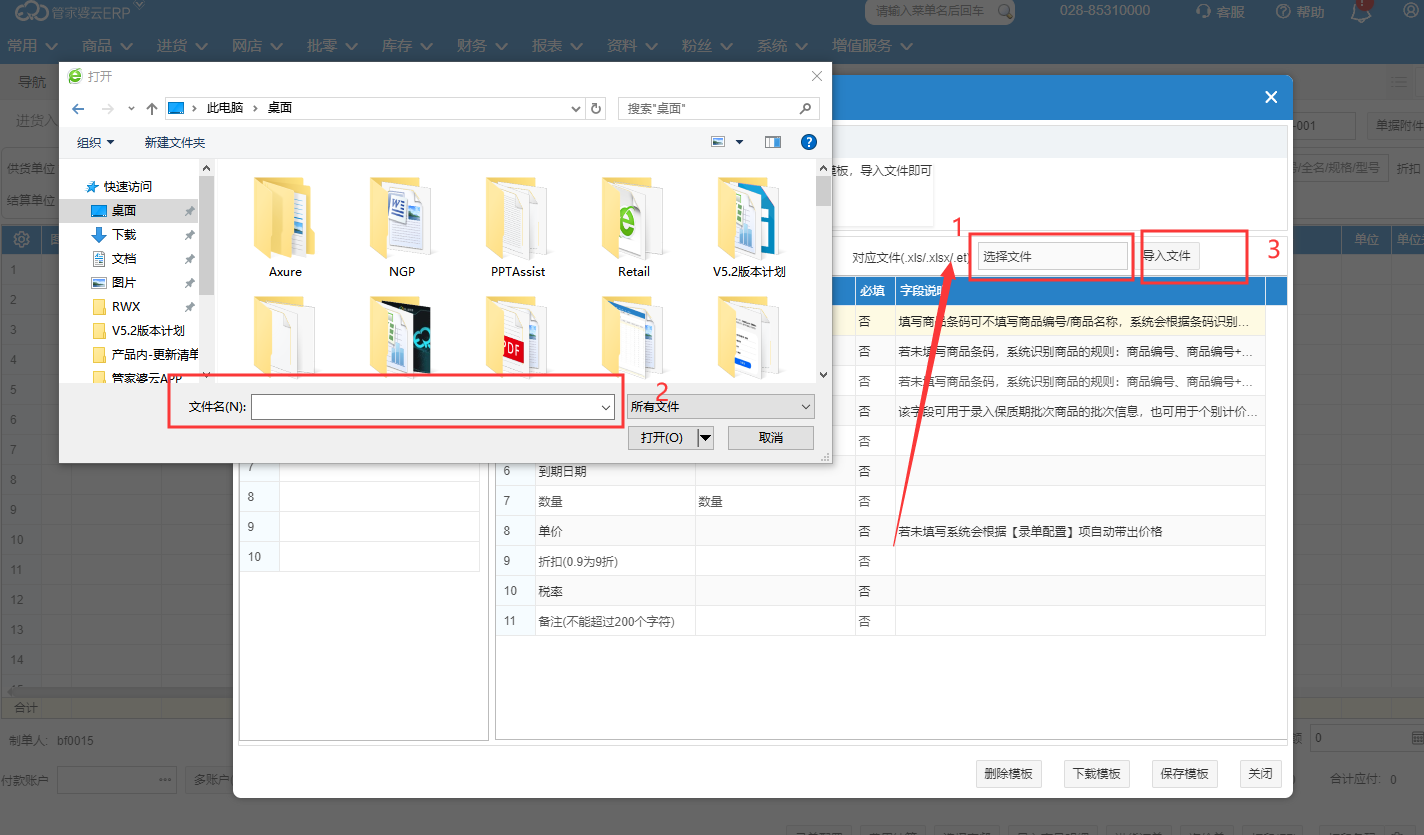Click the 删除模板 button

click(x=1009, y=773)
